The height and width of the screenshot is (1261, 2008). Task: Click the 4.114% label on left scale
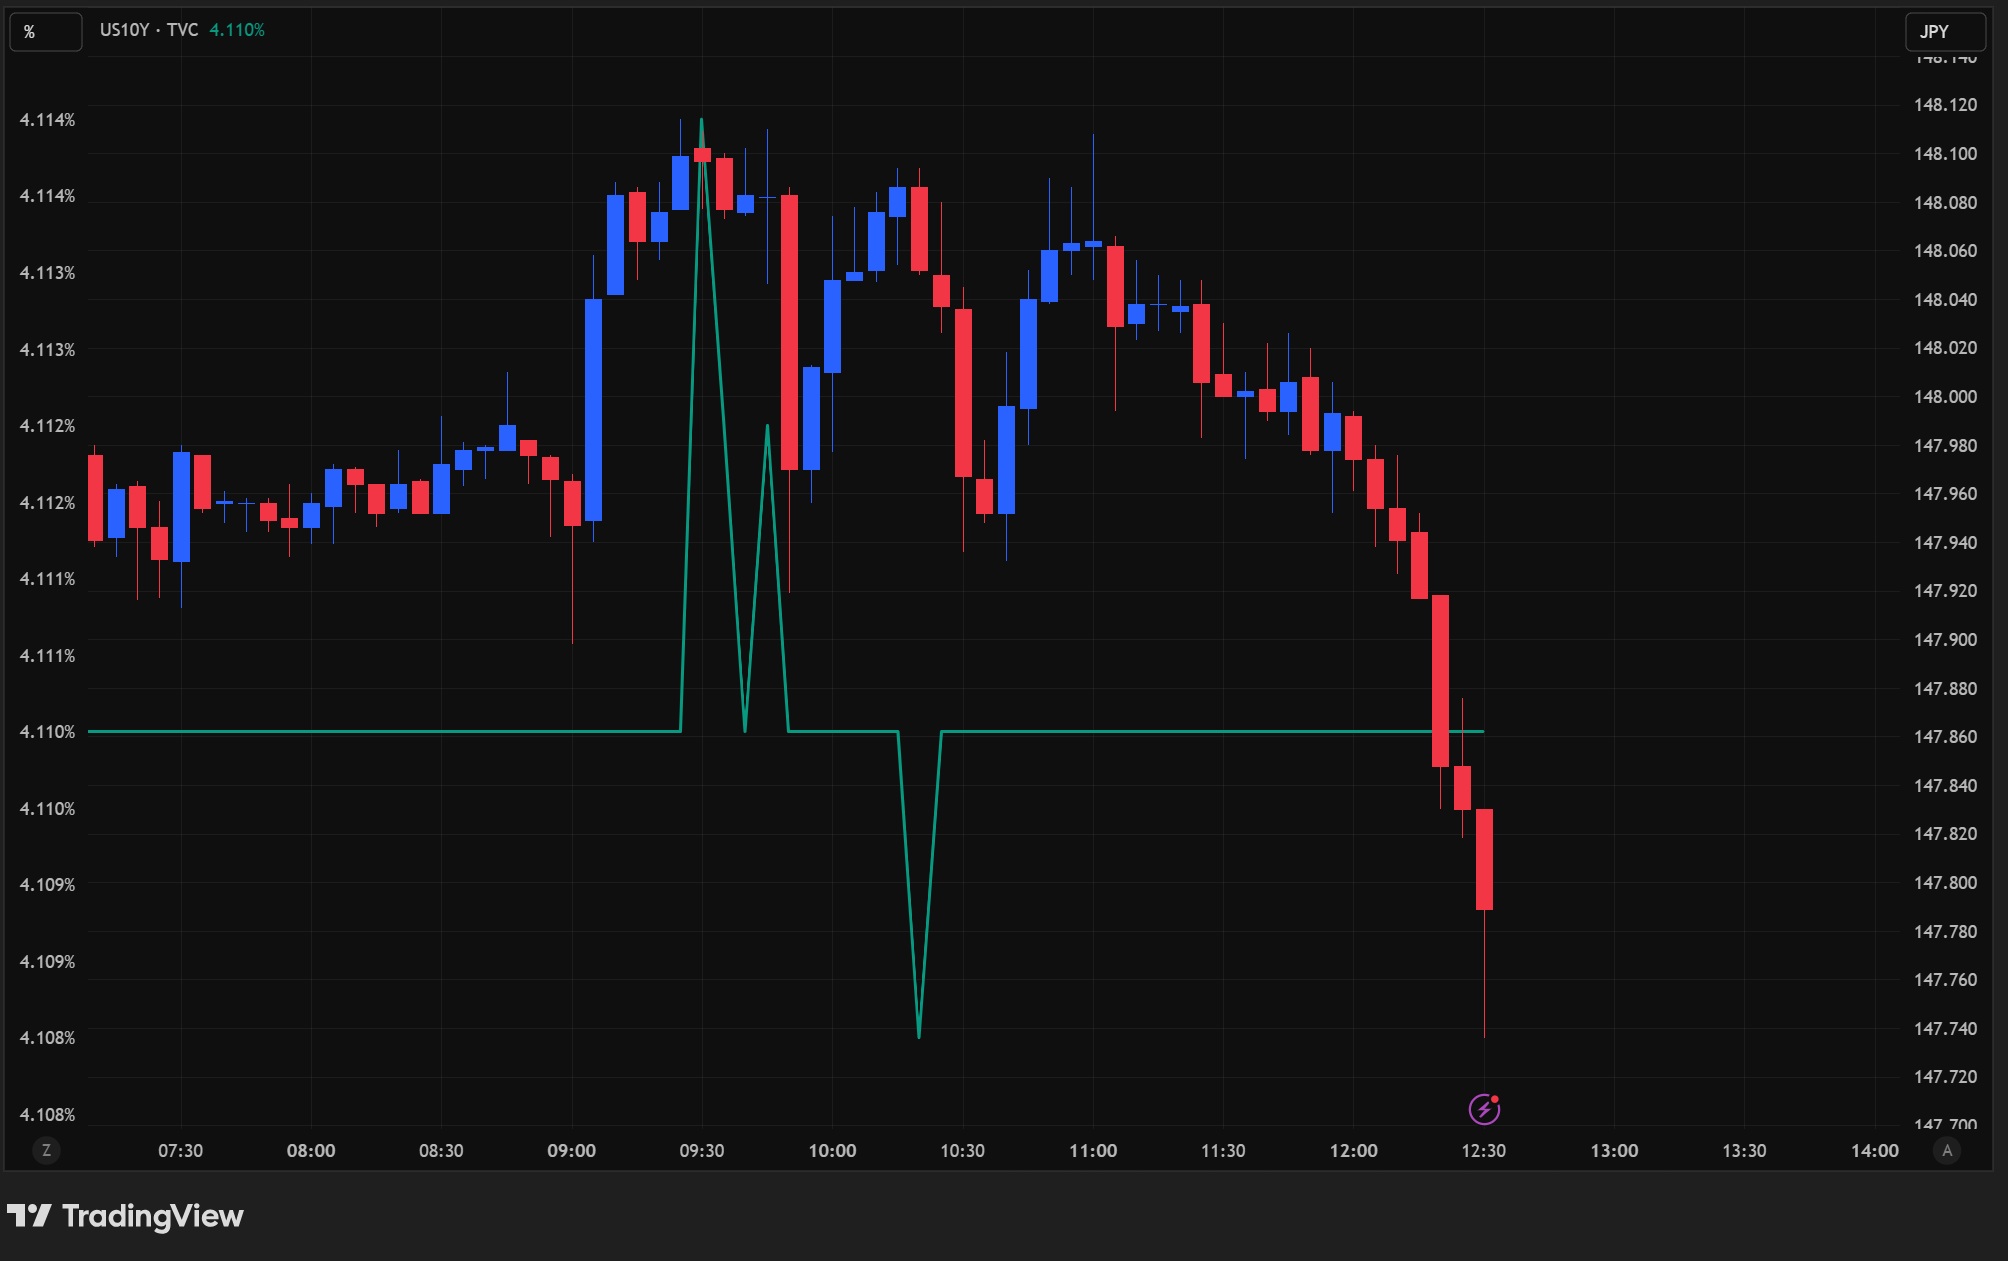tap(47, 120)
